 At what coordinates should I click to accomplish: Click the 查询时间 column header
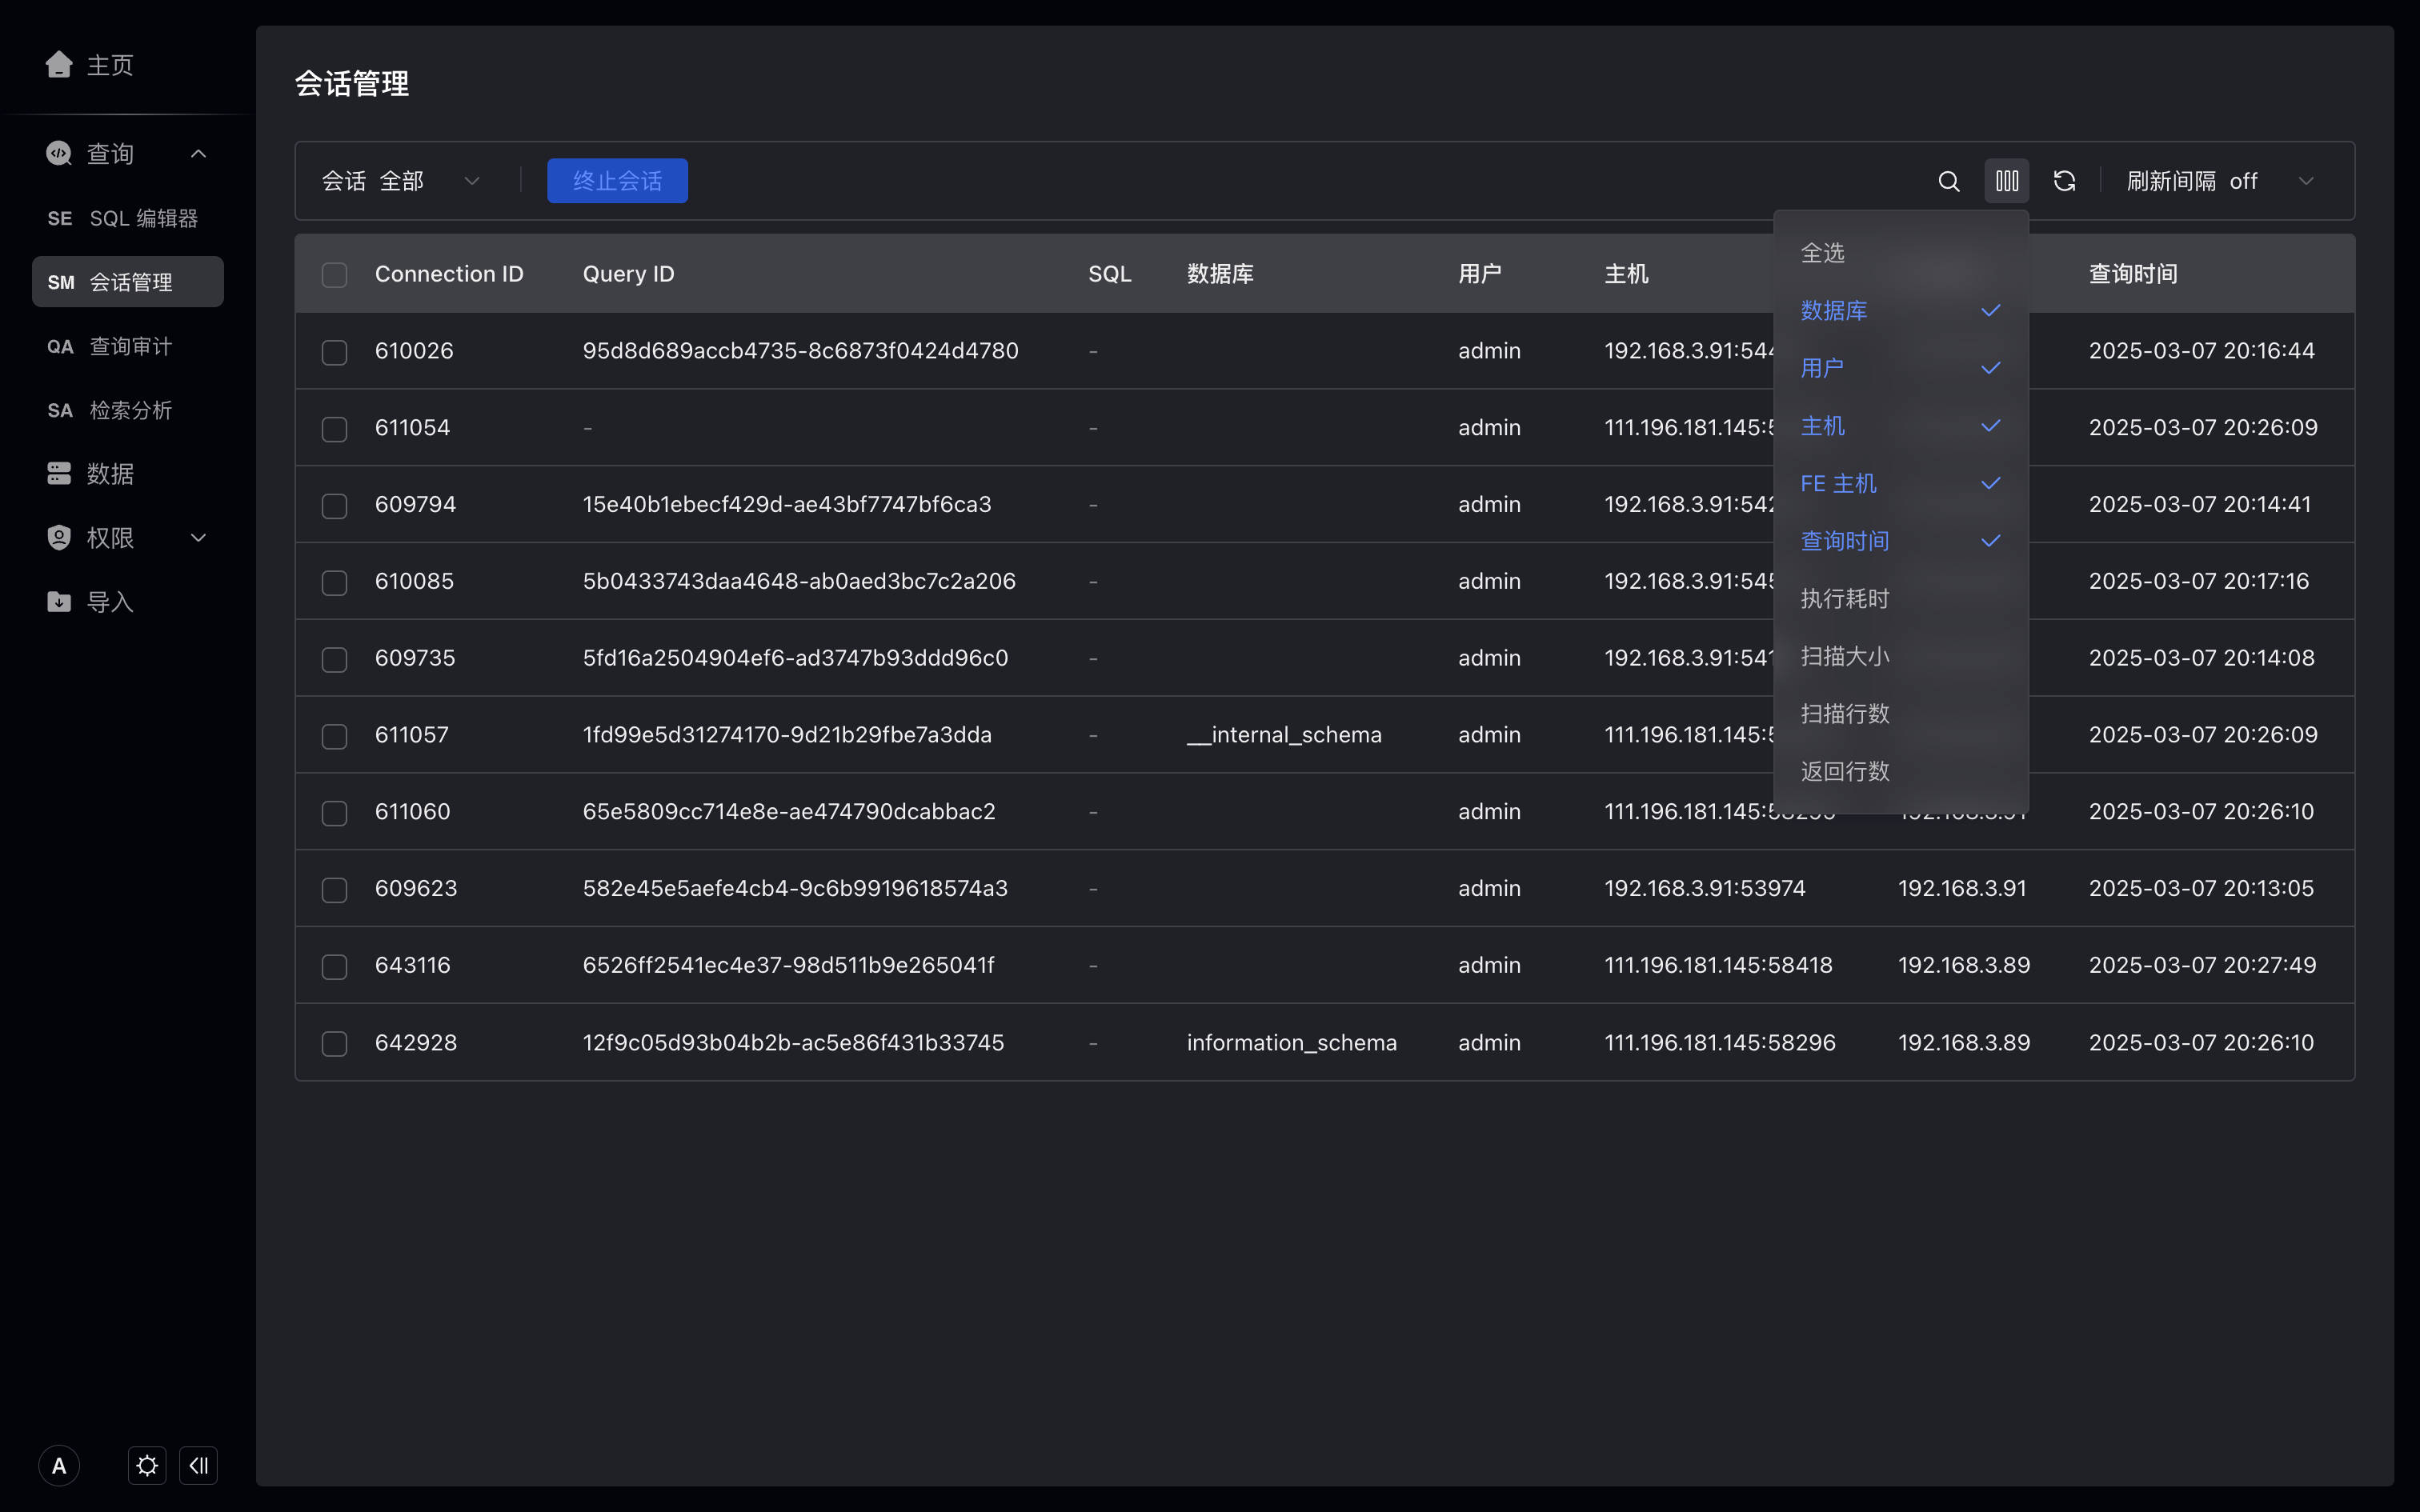point(2133,274)
